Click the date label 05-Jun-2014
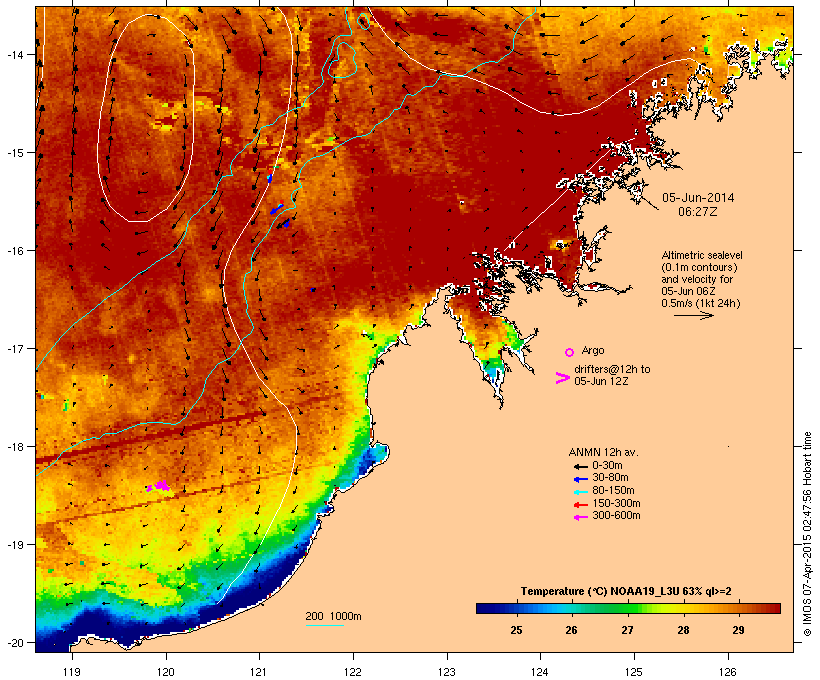Screen dimensions: 820x680 click(x=698, y=198)
